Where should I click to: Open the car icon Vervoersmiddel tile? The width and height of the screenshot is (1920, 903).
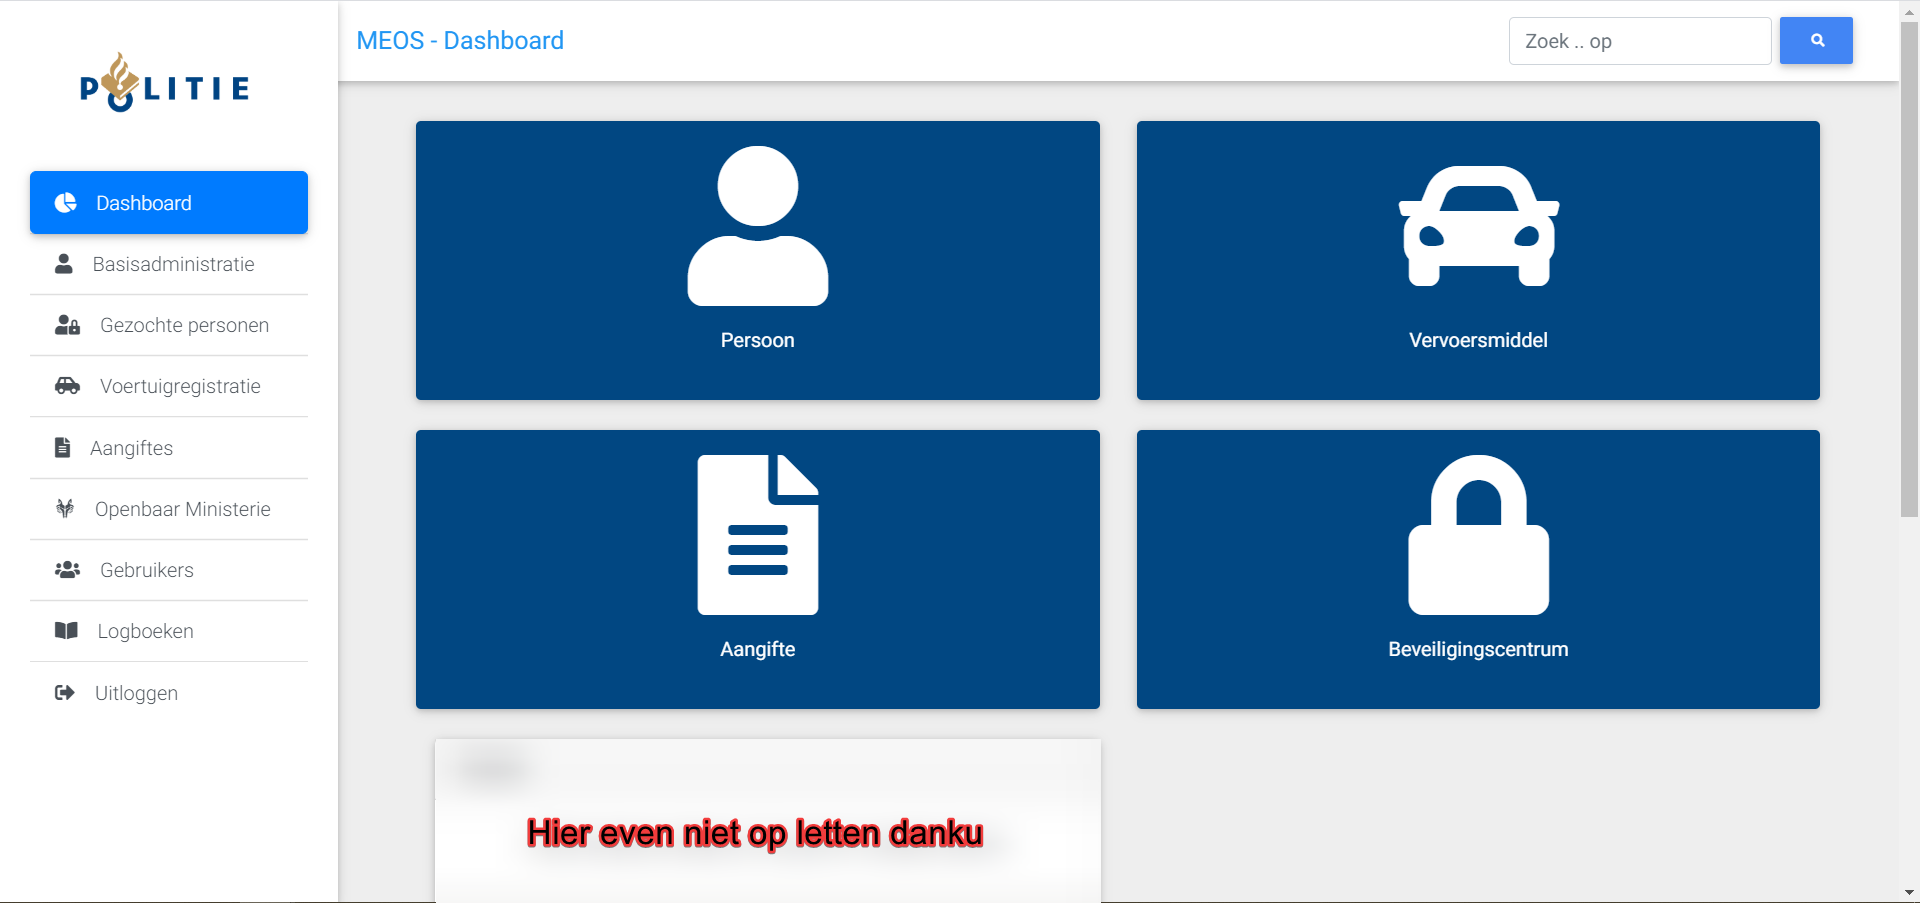pyautogui.click(x=1478, y=226)
